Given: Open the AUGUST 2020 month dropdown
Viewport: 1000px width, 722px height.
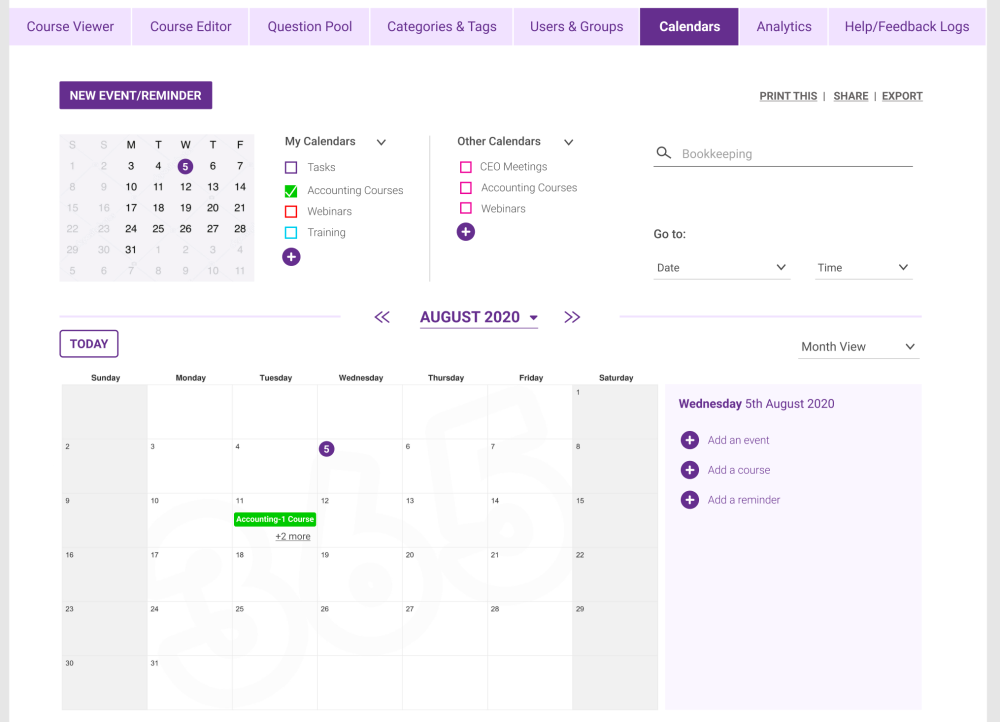Looking at the screenshot, I should 479,317.
